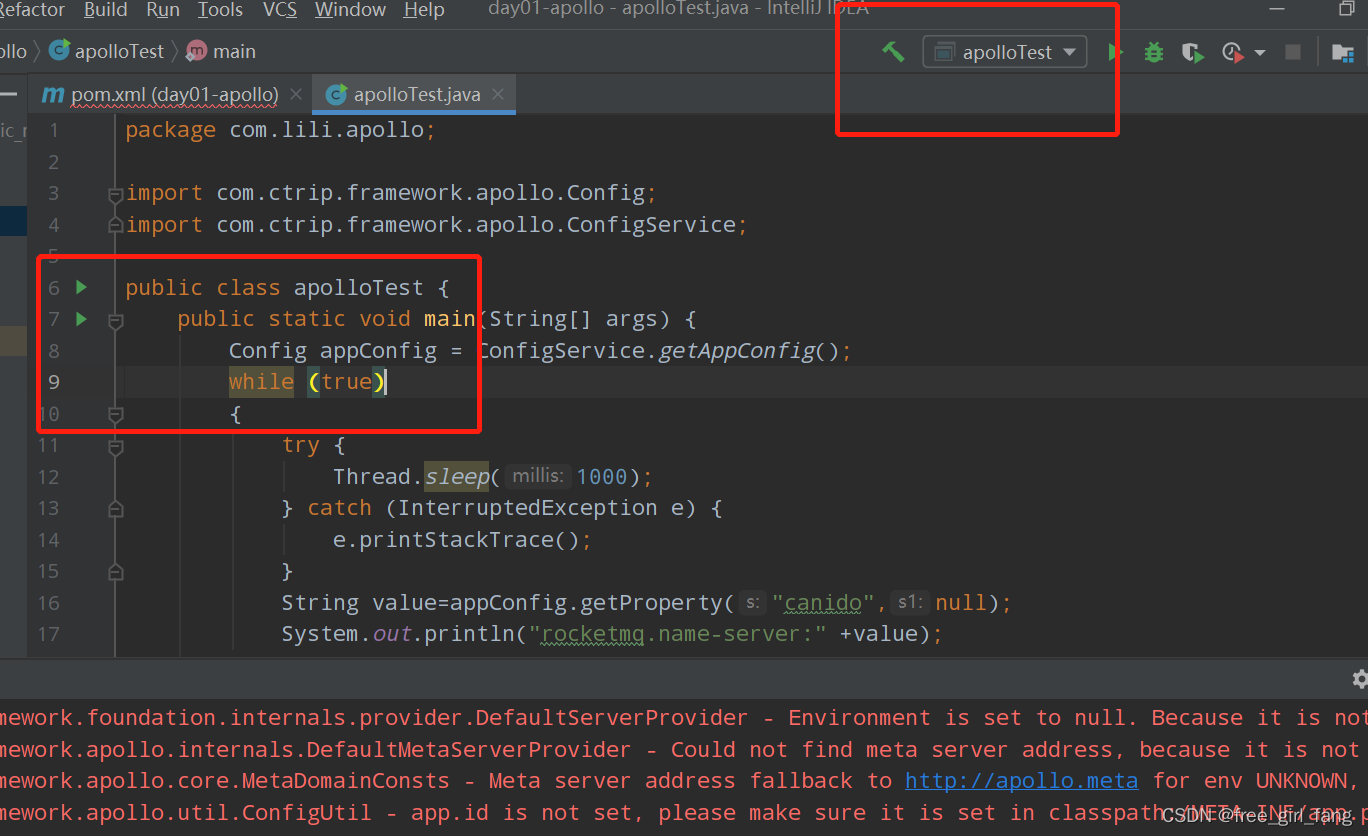This screenshot has height=836, width=1368.
Task: Open the Build menu
Action: pyautogui.click(x=106, y=10)
